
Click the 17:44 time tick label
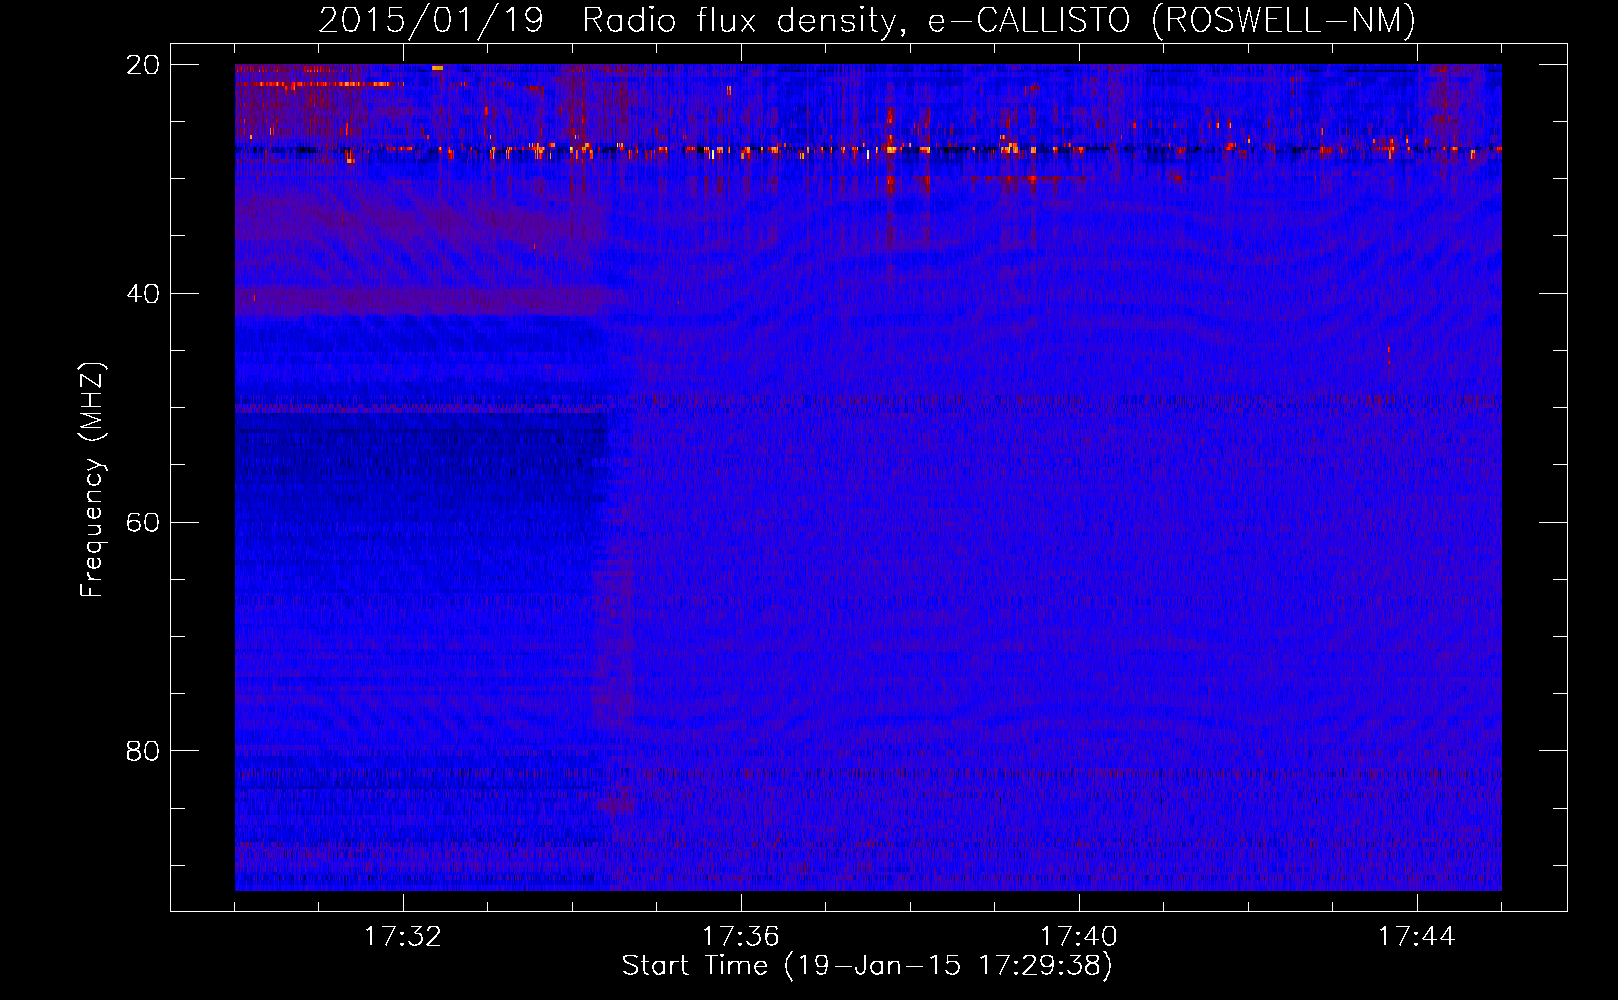(1417, 937)
